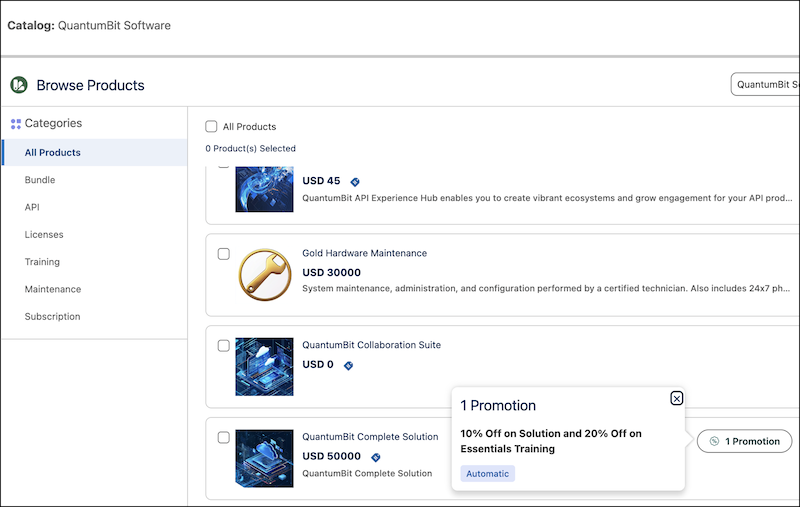This screenshot has width=800, height=507.
Task: Check the All Products checkbox
Action: [211, 126]
